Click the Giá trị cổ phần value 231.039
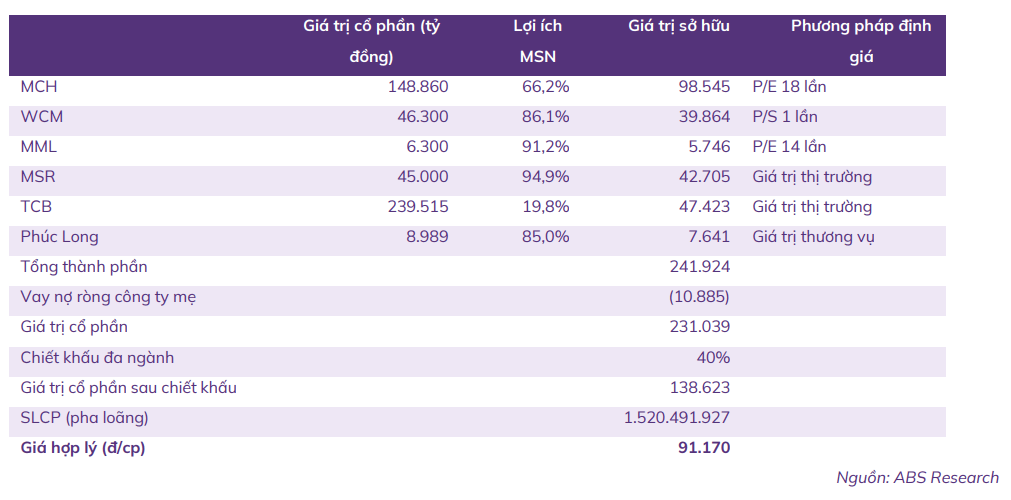1011x500 pixels. point(700,326)
